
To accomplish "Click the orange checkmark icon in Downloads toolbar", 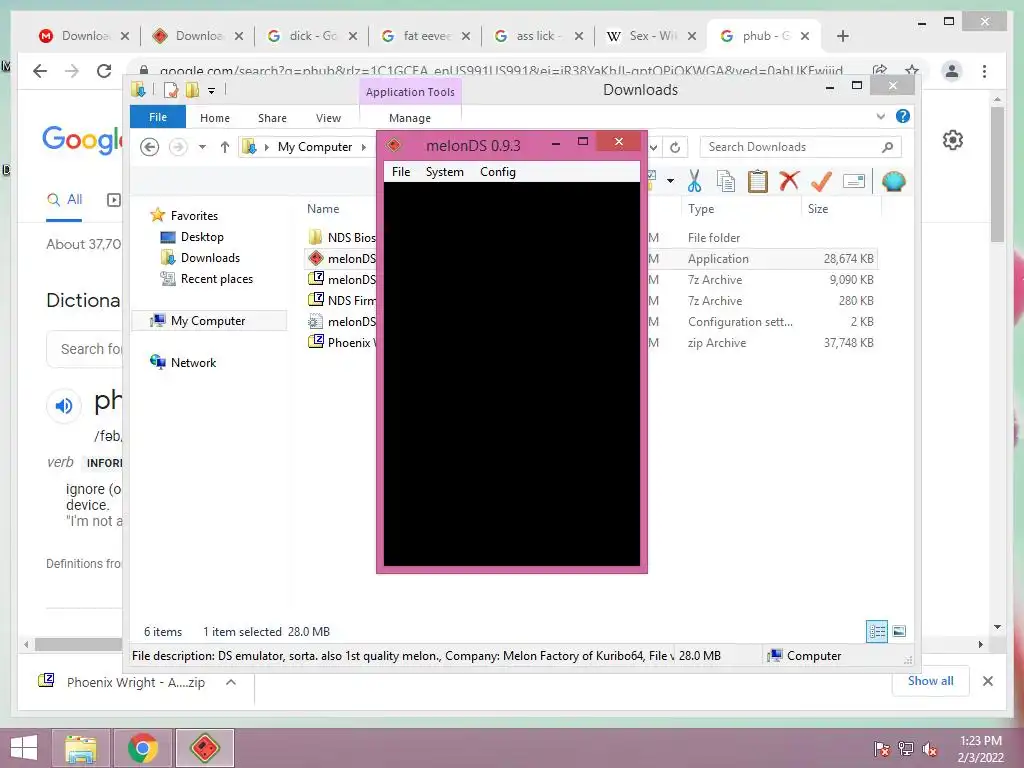I will tap(821, 181).
